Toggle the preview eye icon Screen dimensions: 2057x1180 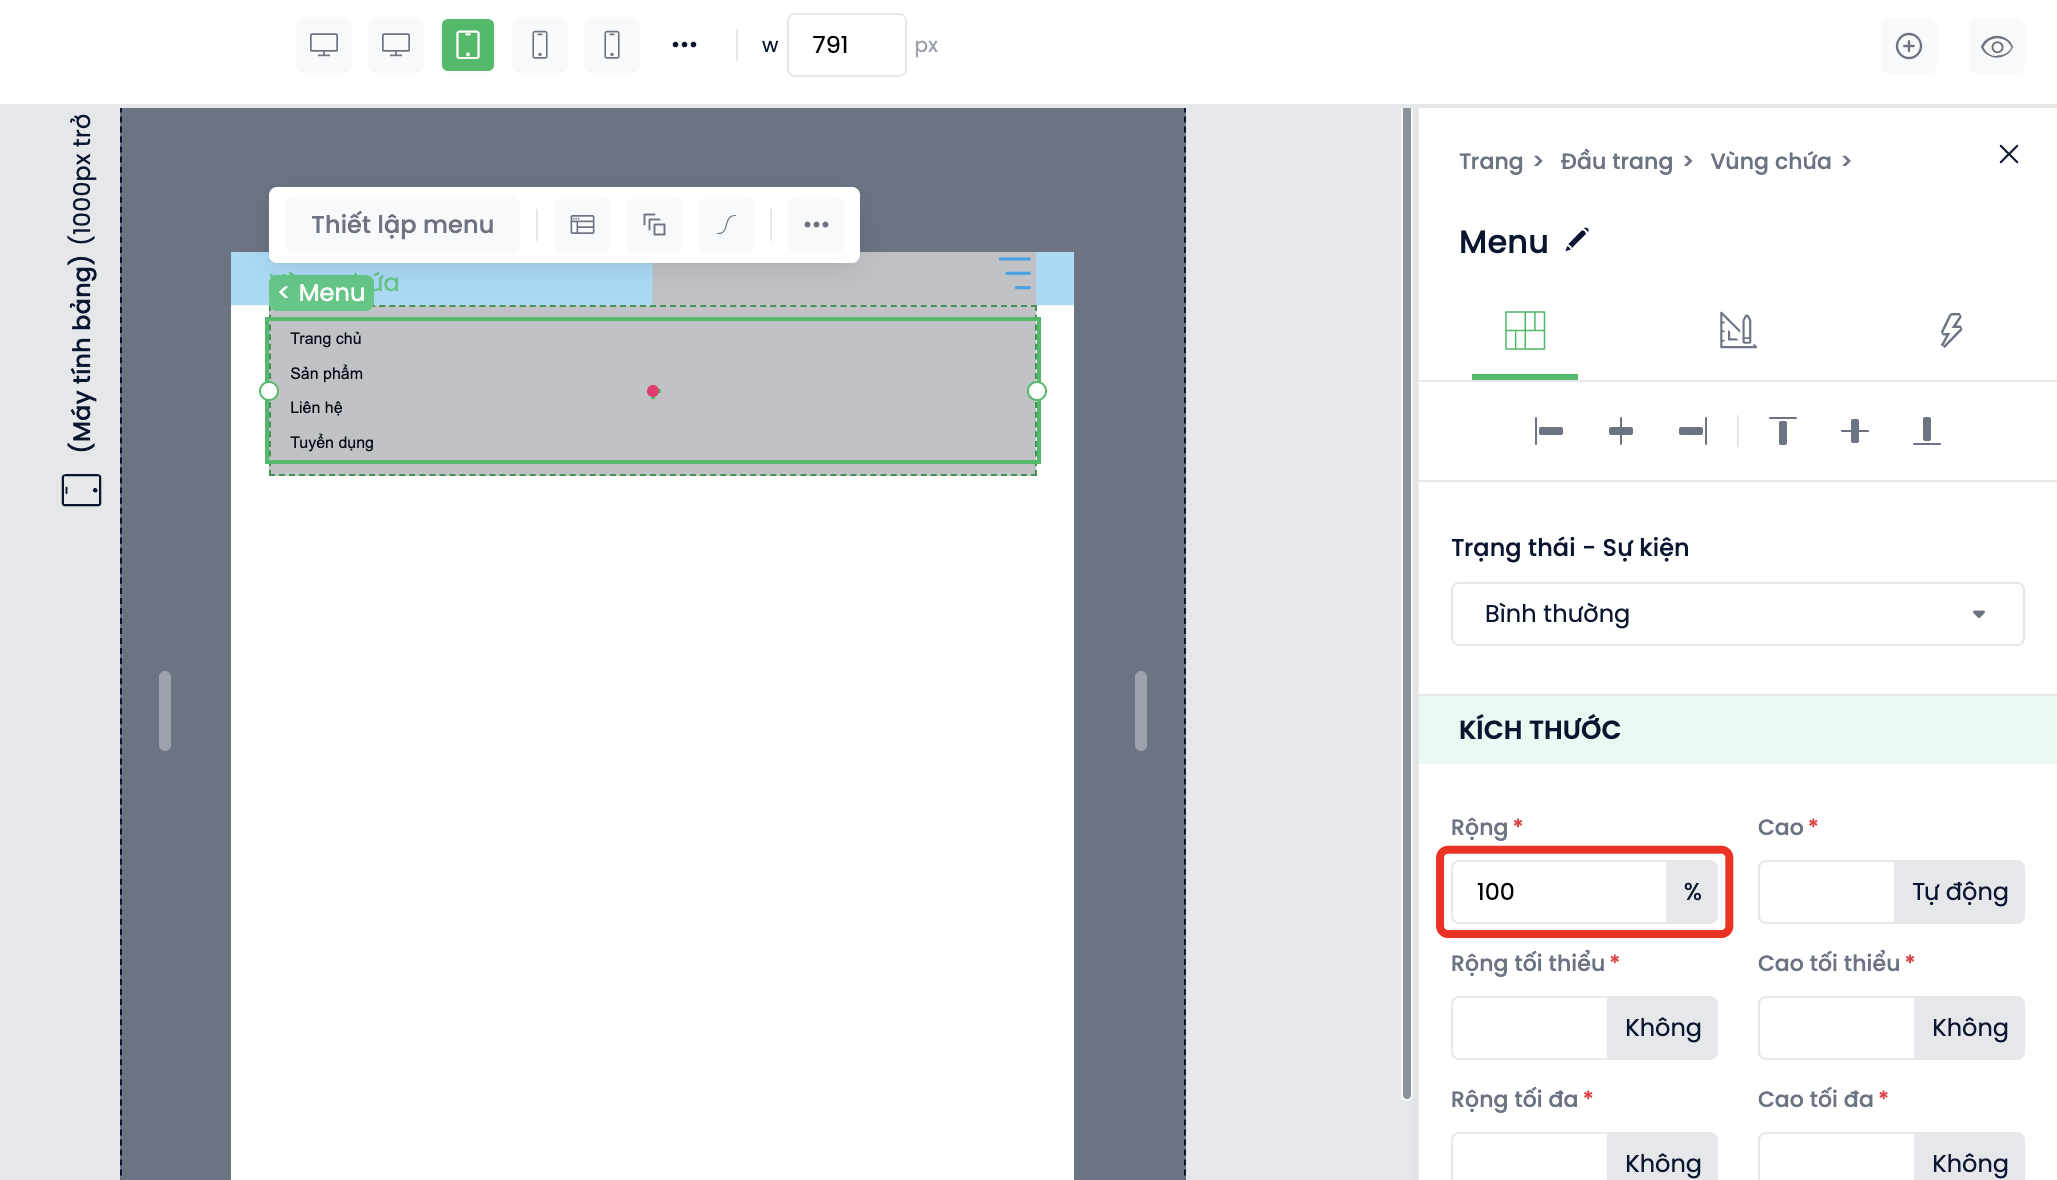[x=1996, y=46]
